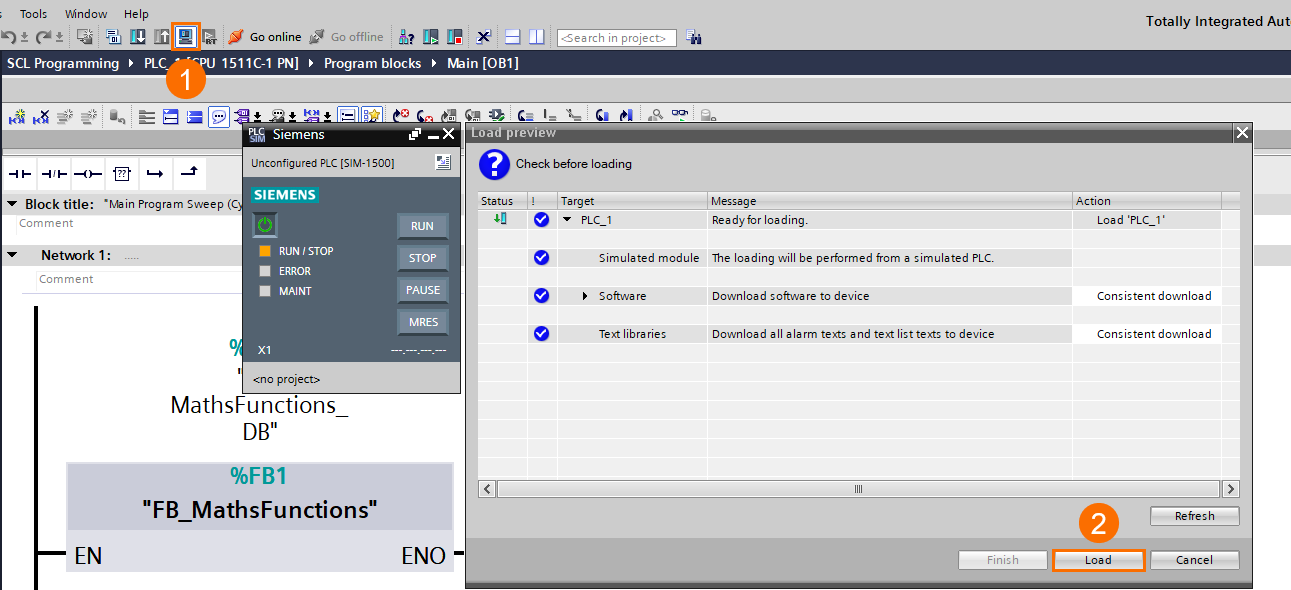The height and width of the screenshot is (590, 1291).
Task: Click the Delete network icon
Action: (41, 116)
